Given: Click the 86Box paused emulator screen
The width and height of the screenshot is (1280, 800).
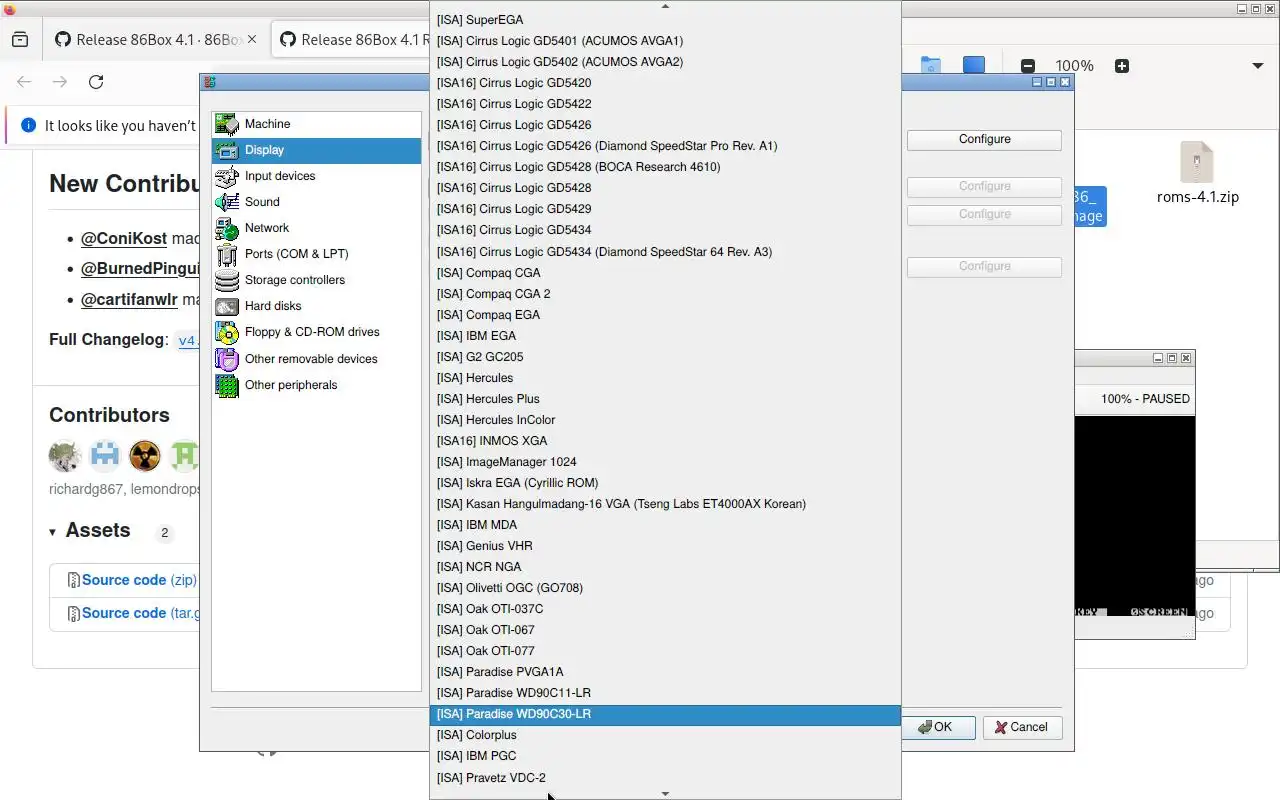Looking at the screenshot, I should coord(1135,516).
